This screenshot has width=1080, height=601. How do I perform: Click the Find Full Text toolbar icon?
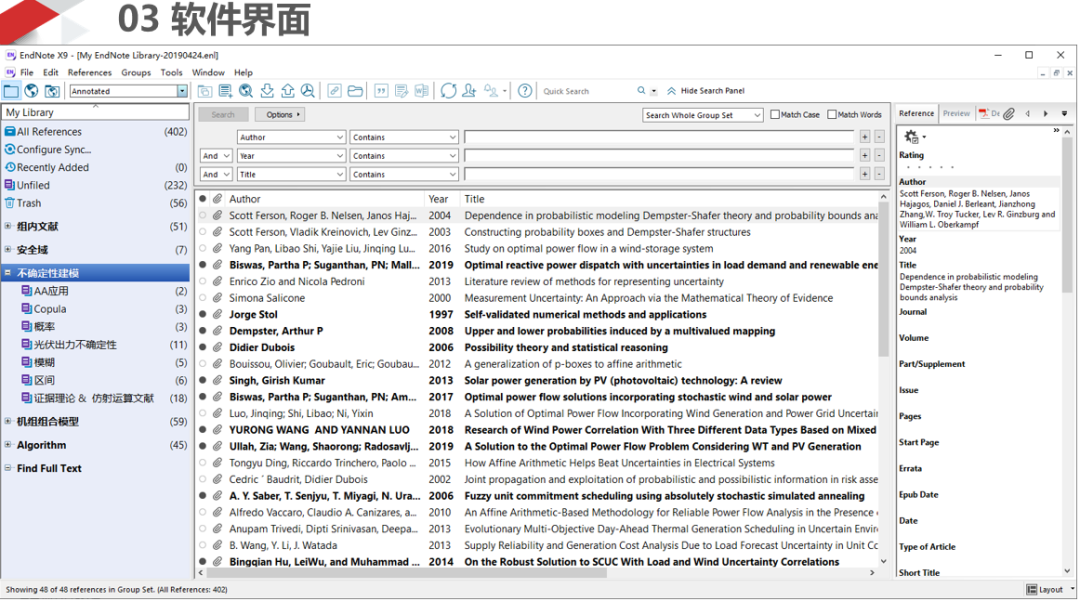click(308, 91)
